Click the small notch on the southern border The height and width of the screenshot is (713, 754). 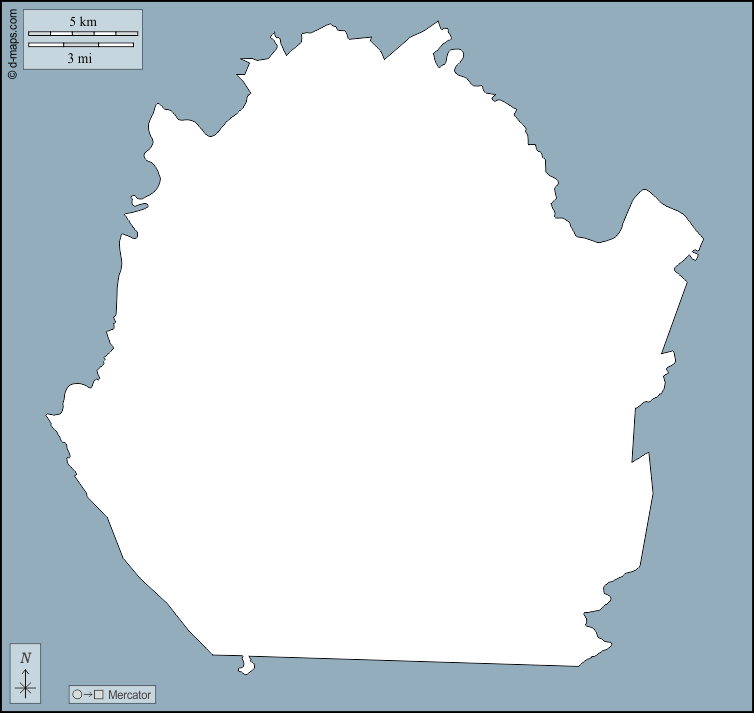point(245,665)
